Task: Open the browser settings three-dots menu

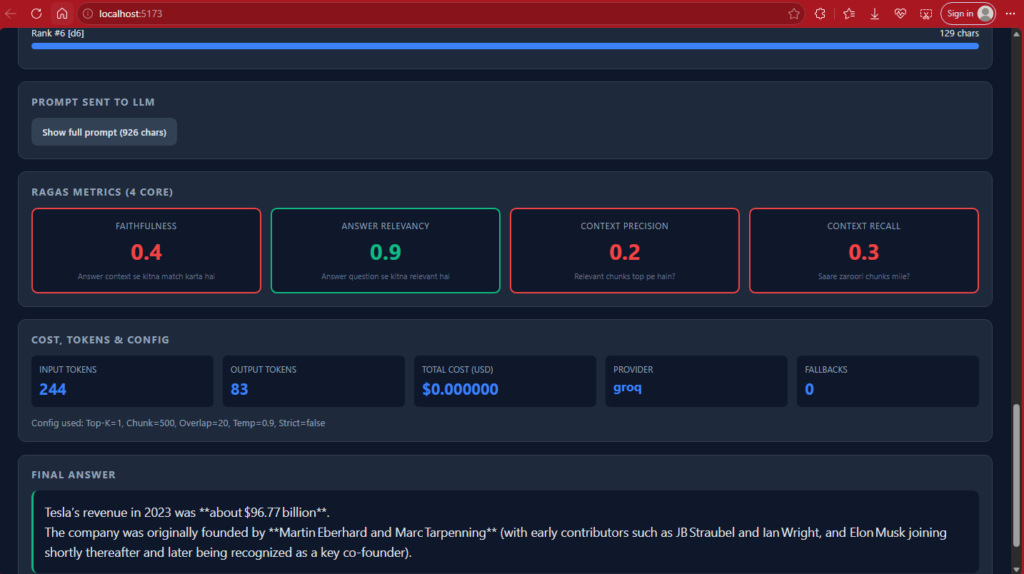Action: coord(1010,14)
